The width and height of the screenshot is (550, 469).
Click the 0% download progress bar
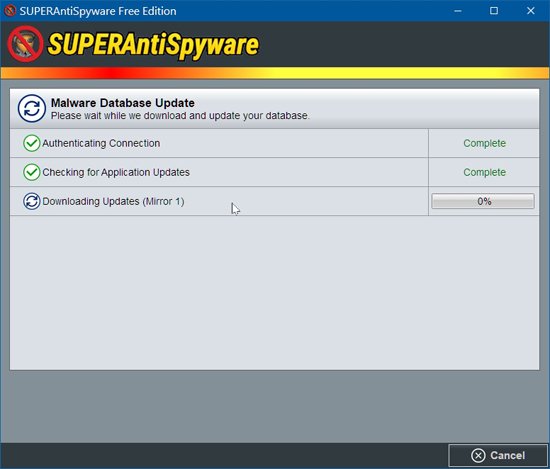[x=483, y=201]
